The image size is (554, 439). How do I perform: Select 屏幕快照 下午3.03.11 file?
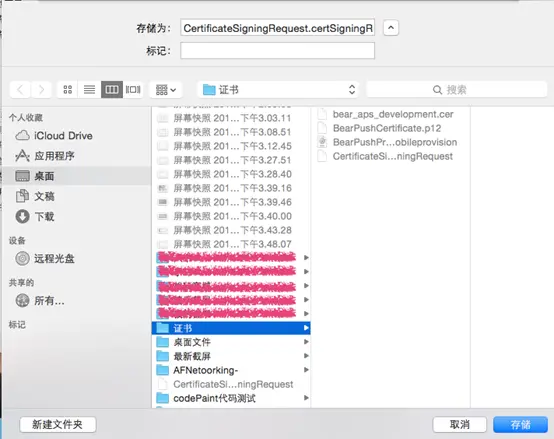[x=231, y=118]
